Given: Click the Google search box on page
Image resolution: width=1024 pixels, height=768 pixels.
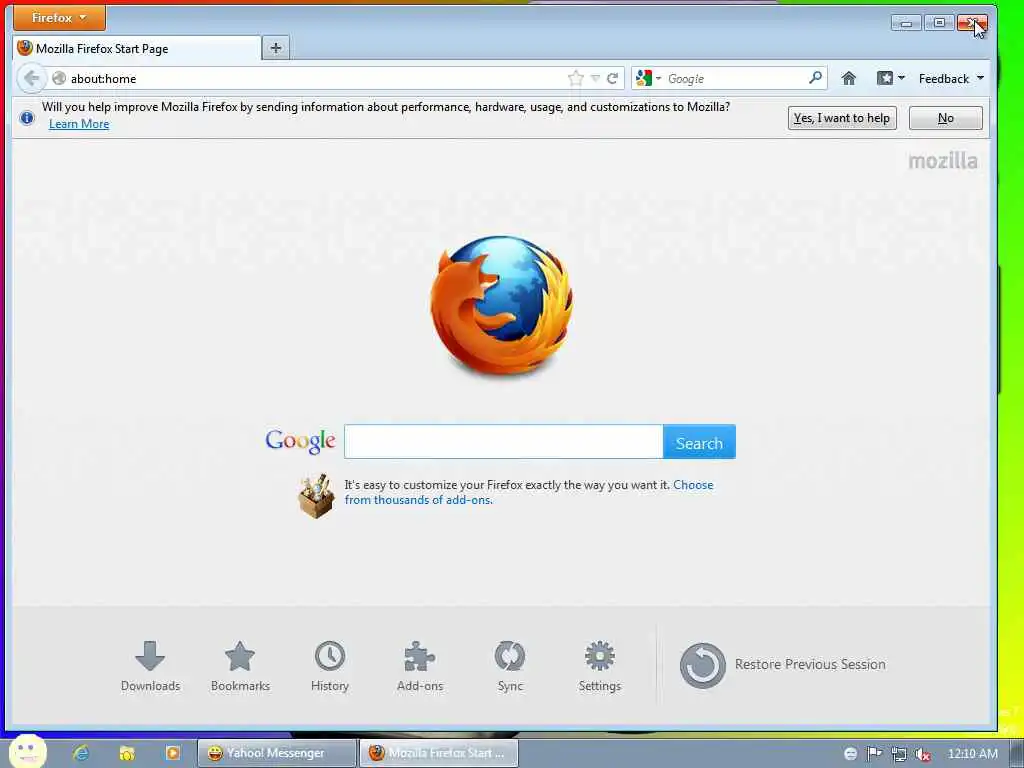Looking at the screenshot, I should (504, 441).
